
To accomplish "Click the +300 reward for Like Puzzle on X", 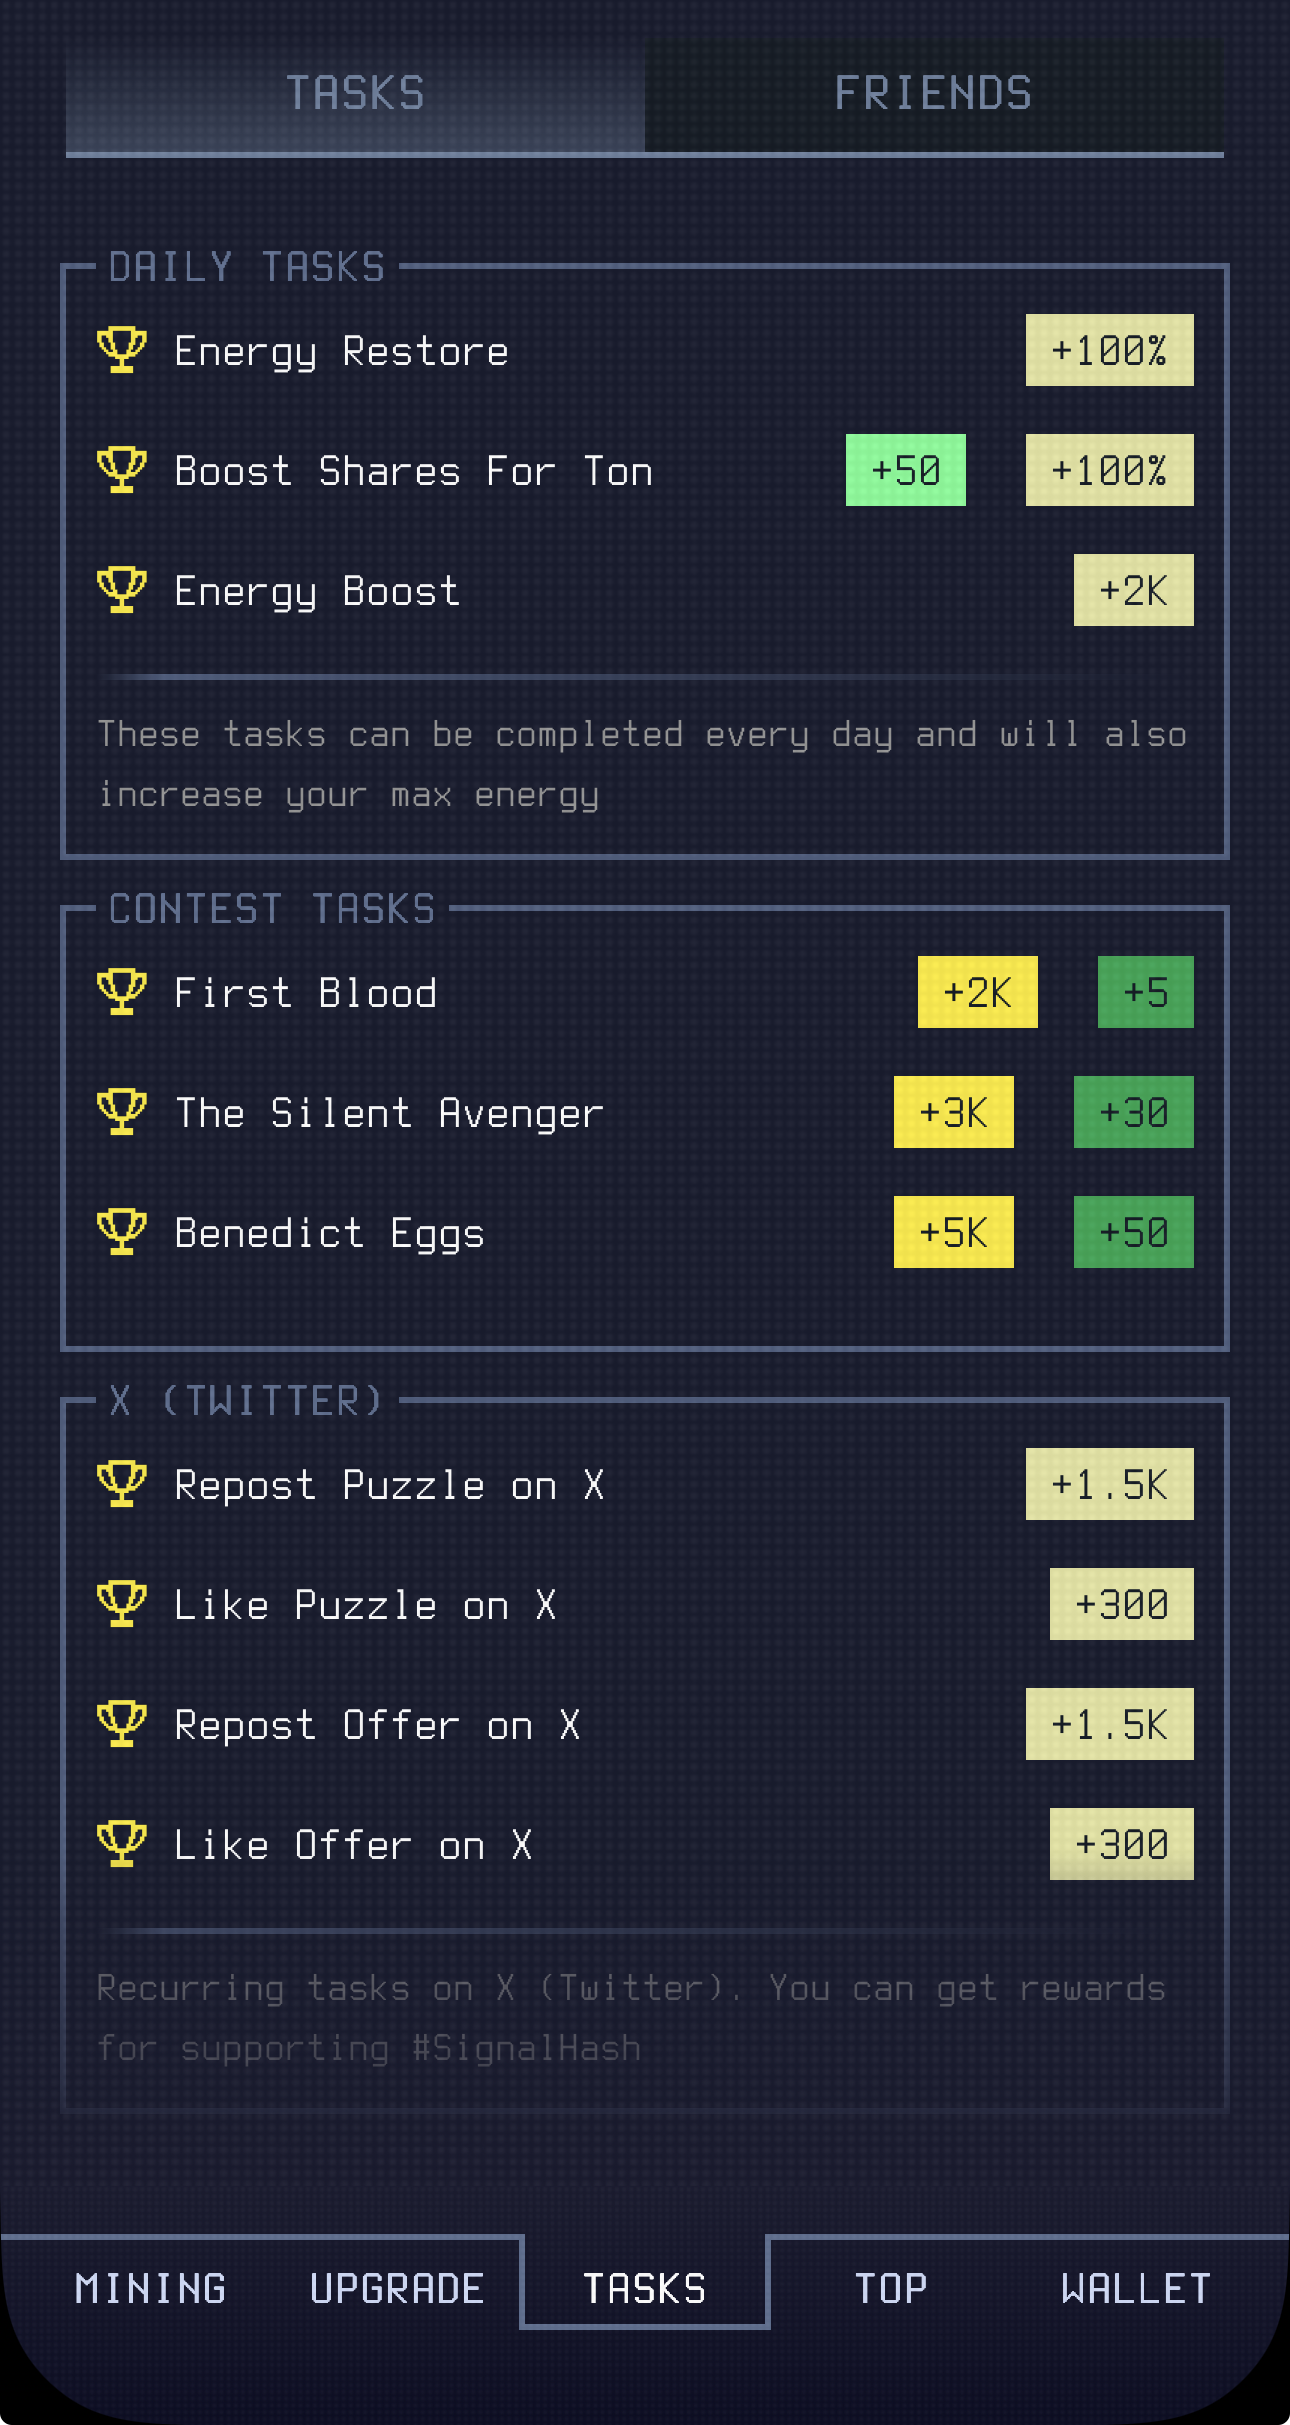I will [1121, 1604].
